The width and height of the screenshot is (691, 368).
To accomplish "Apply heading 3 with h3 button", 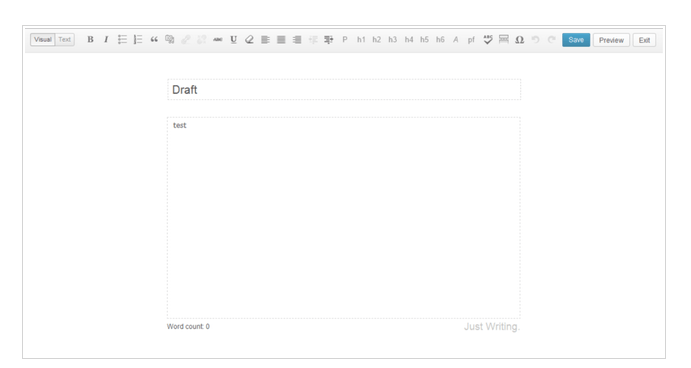I will pos(393,40).
